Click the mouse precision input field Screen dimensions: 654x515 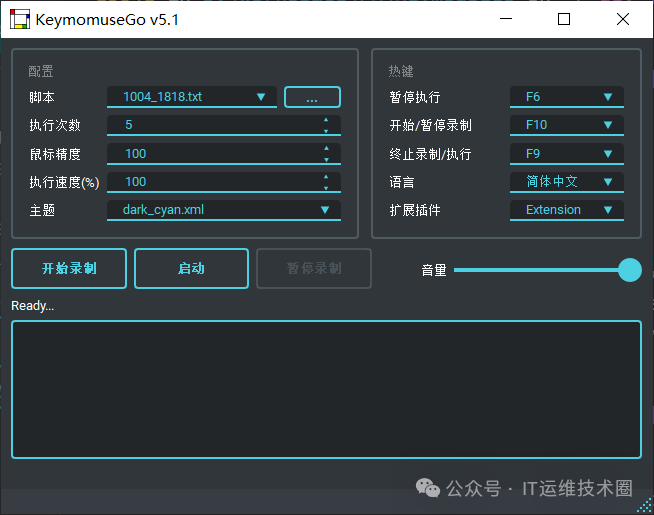tap(224, 153)
